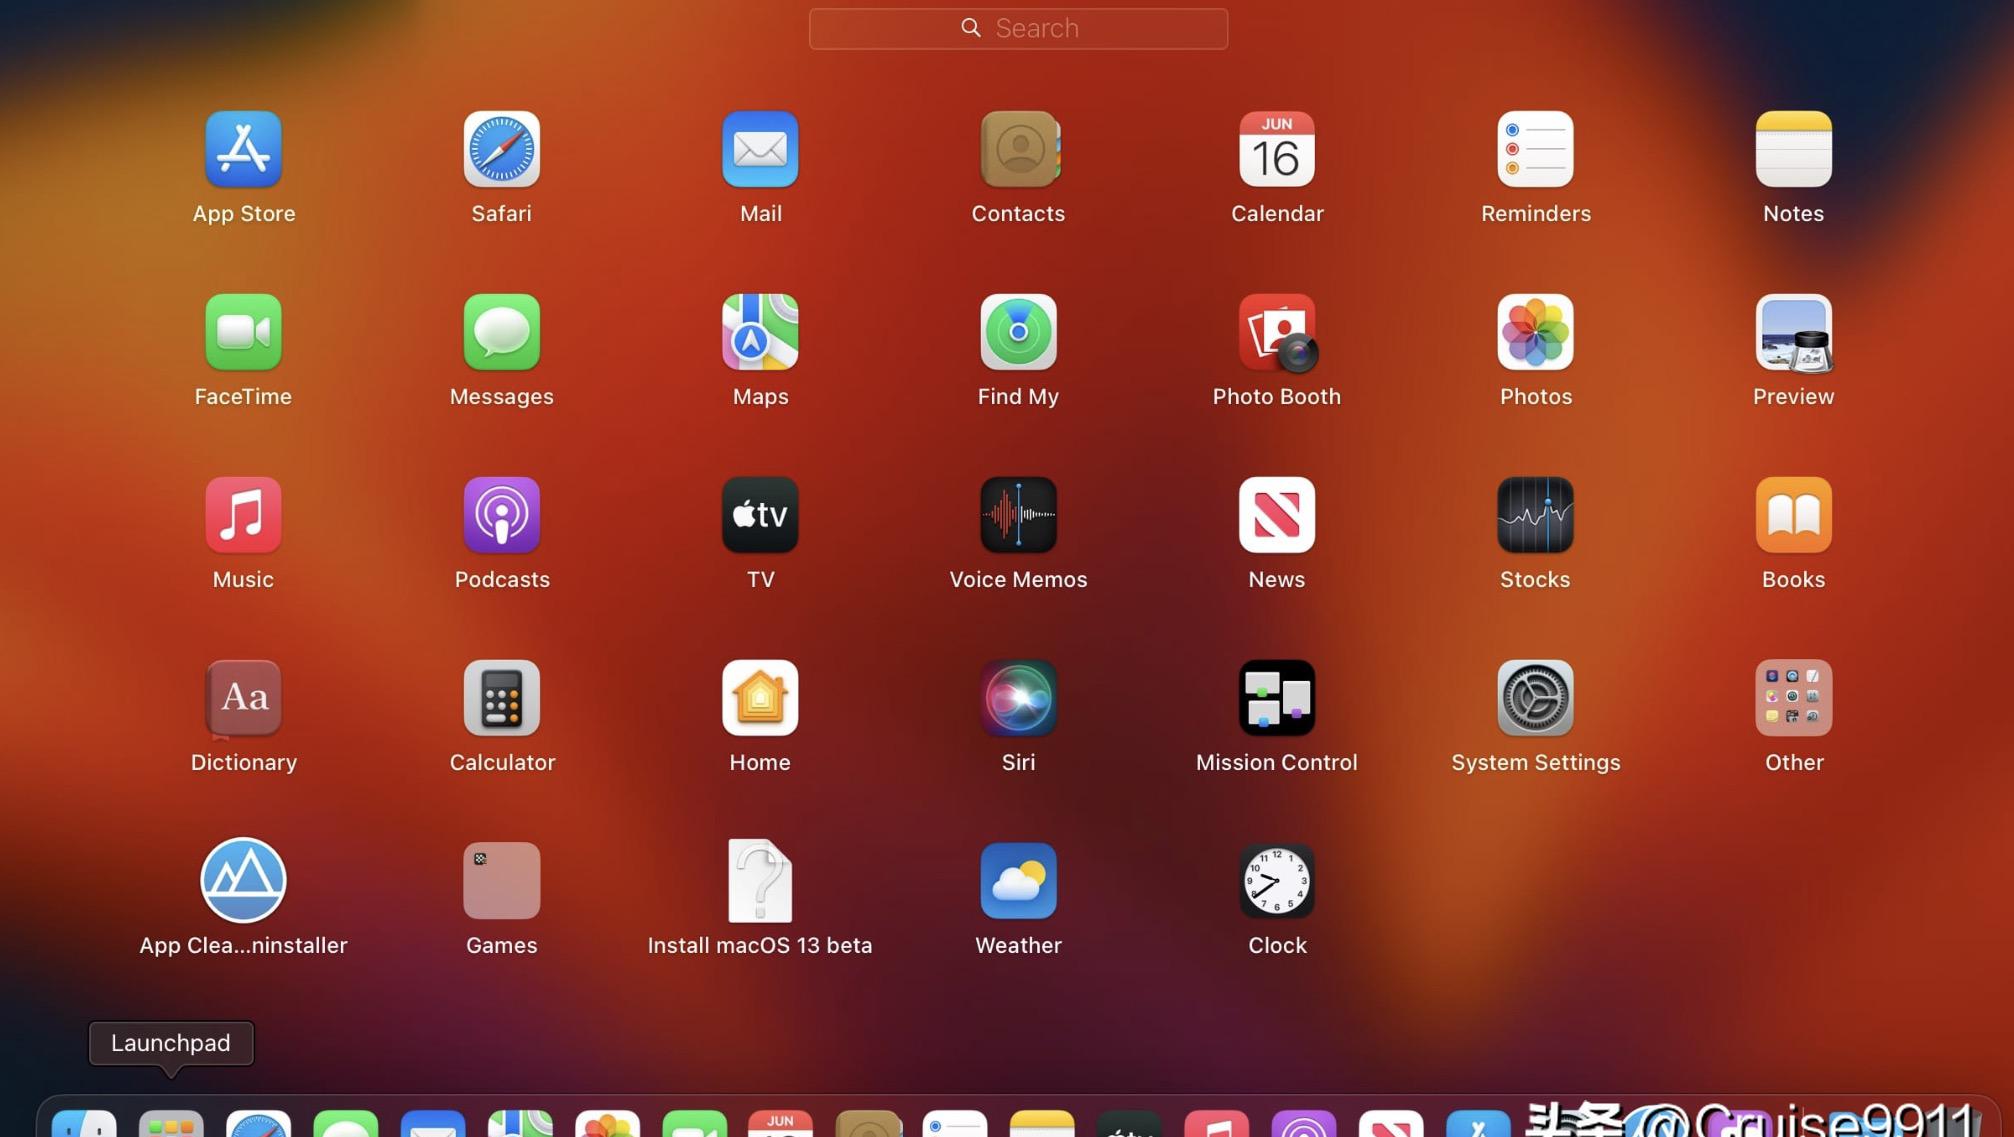
Task: Launch Photo Booth
Action: point(1277,332)
